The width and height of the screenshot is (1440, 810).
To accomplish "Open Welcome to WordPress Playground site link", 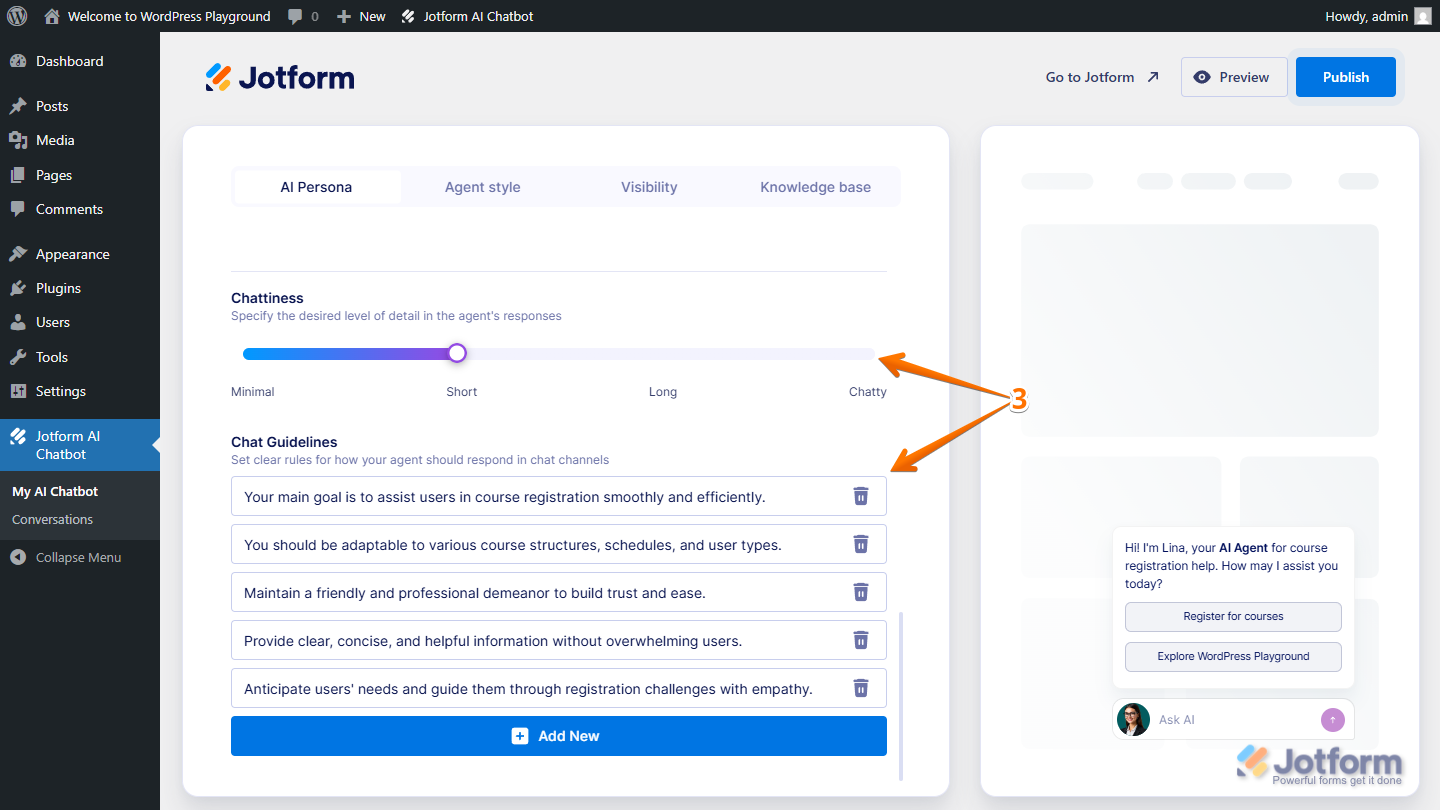I will coord(169,16).
